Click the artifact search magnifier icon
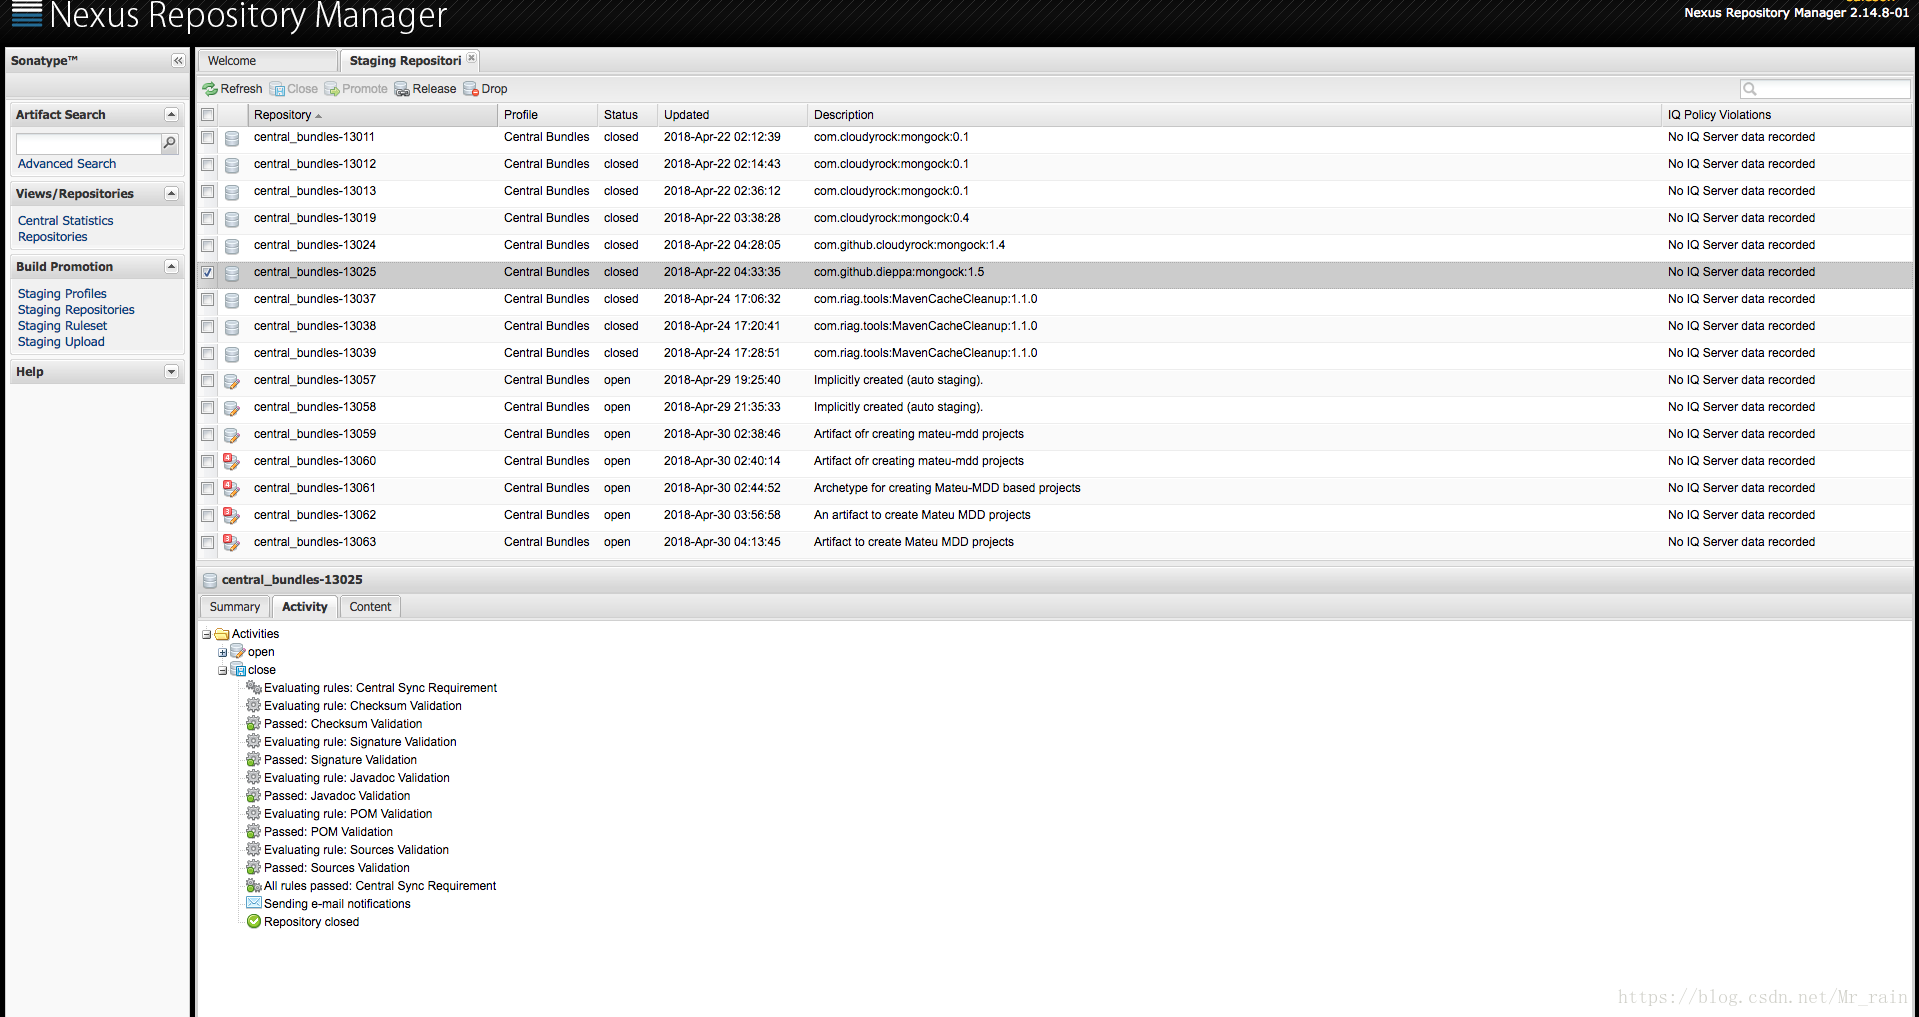 [170, 143]
